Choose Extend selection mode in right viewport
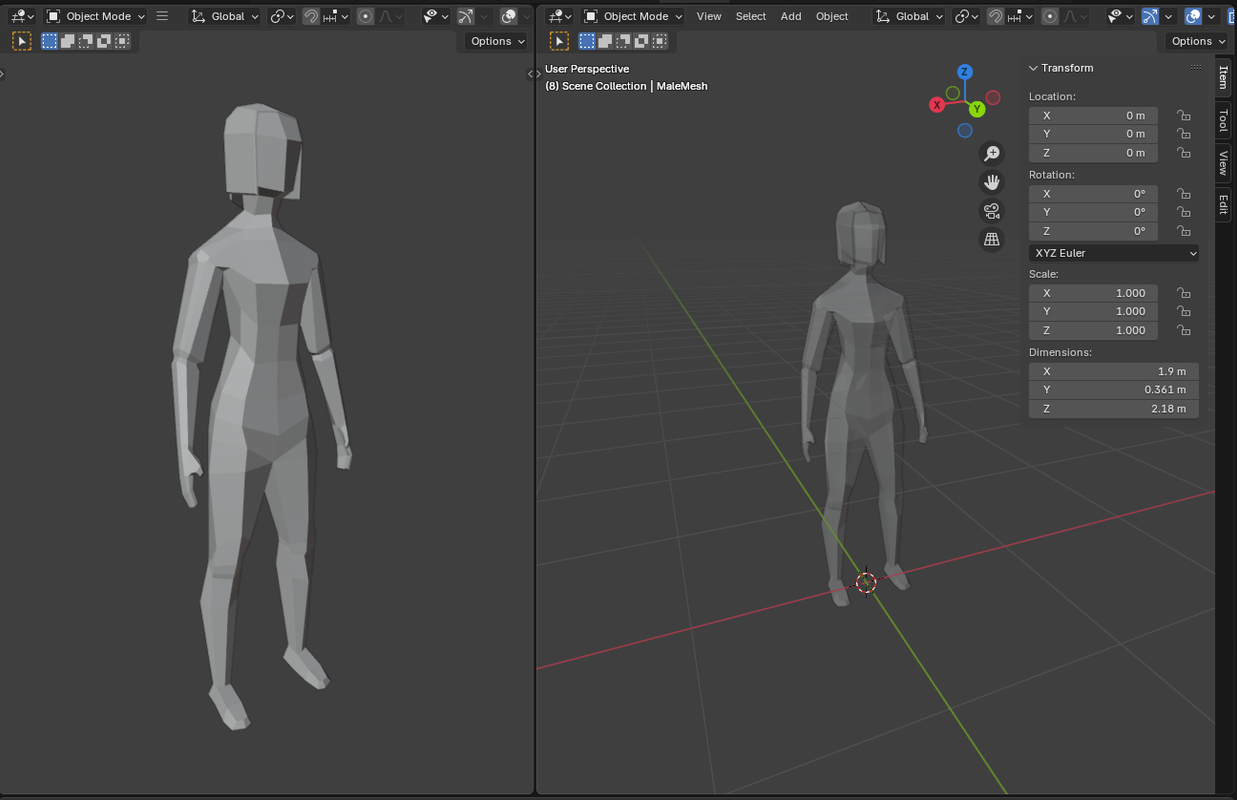The height and width of the screenshot is (800, 1237). tap(605, 41)
